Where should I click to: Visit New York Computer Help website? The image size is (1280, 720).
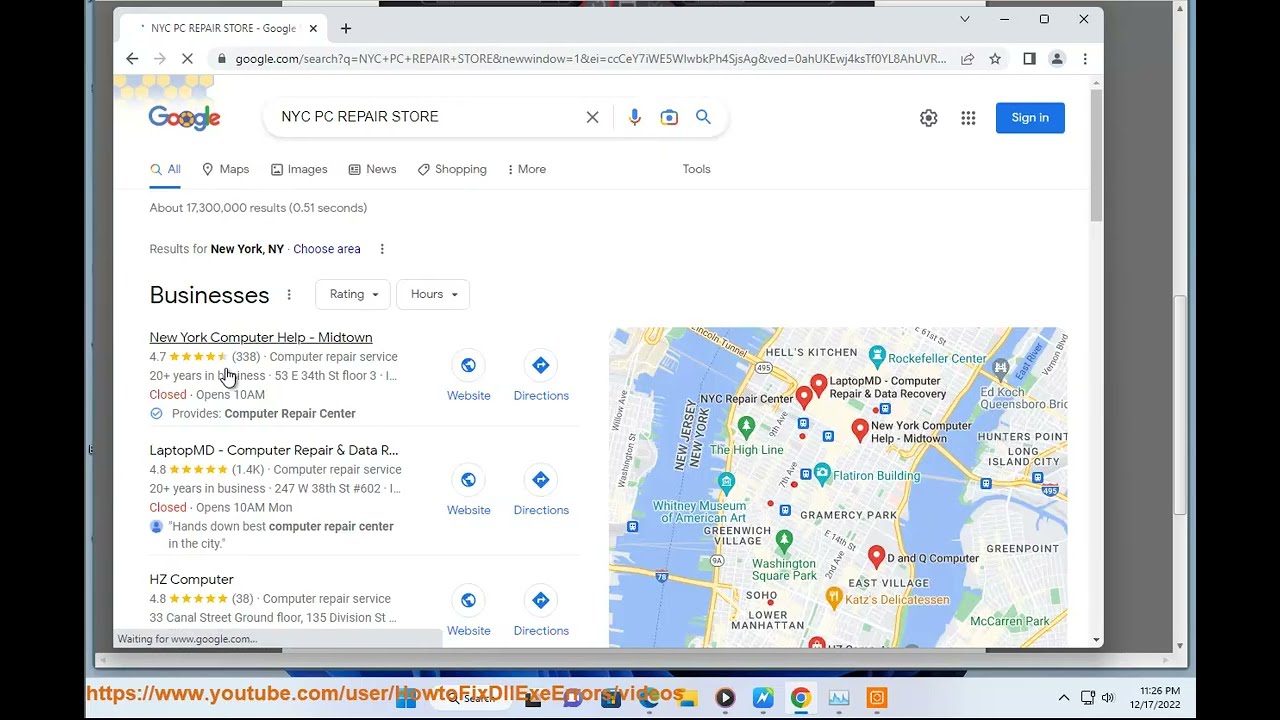click(468, 376)
